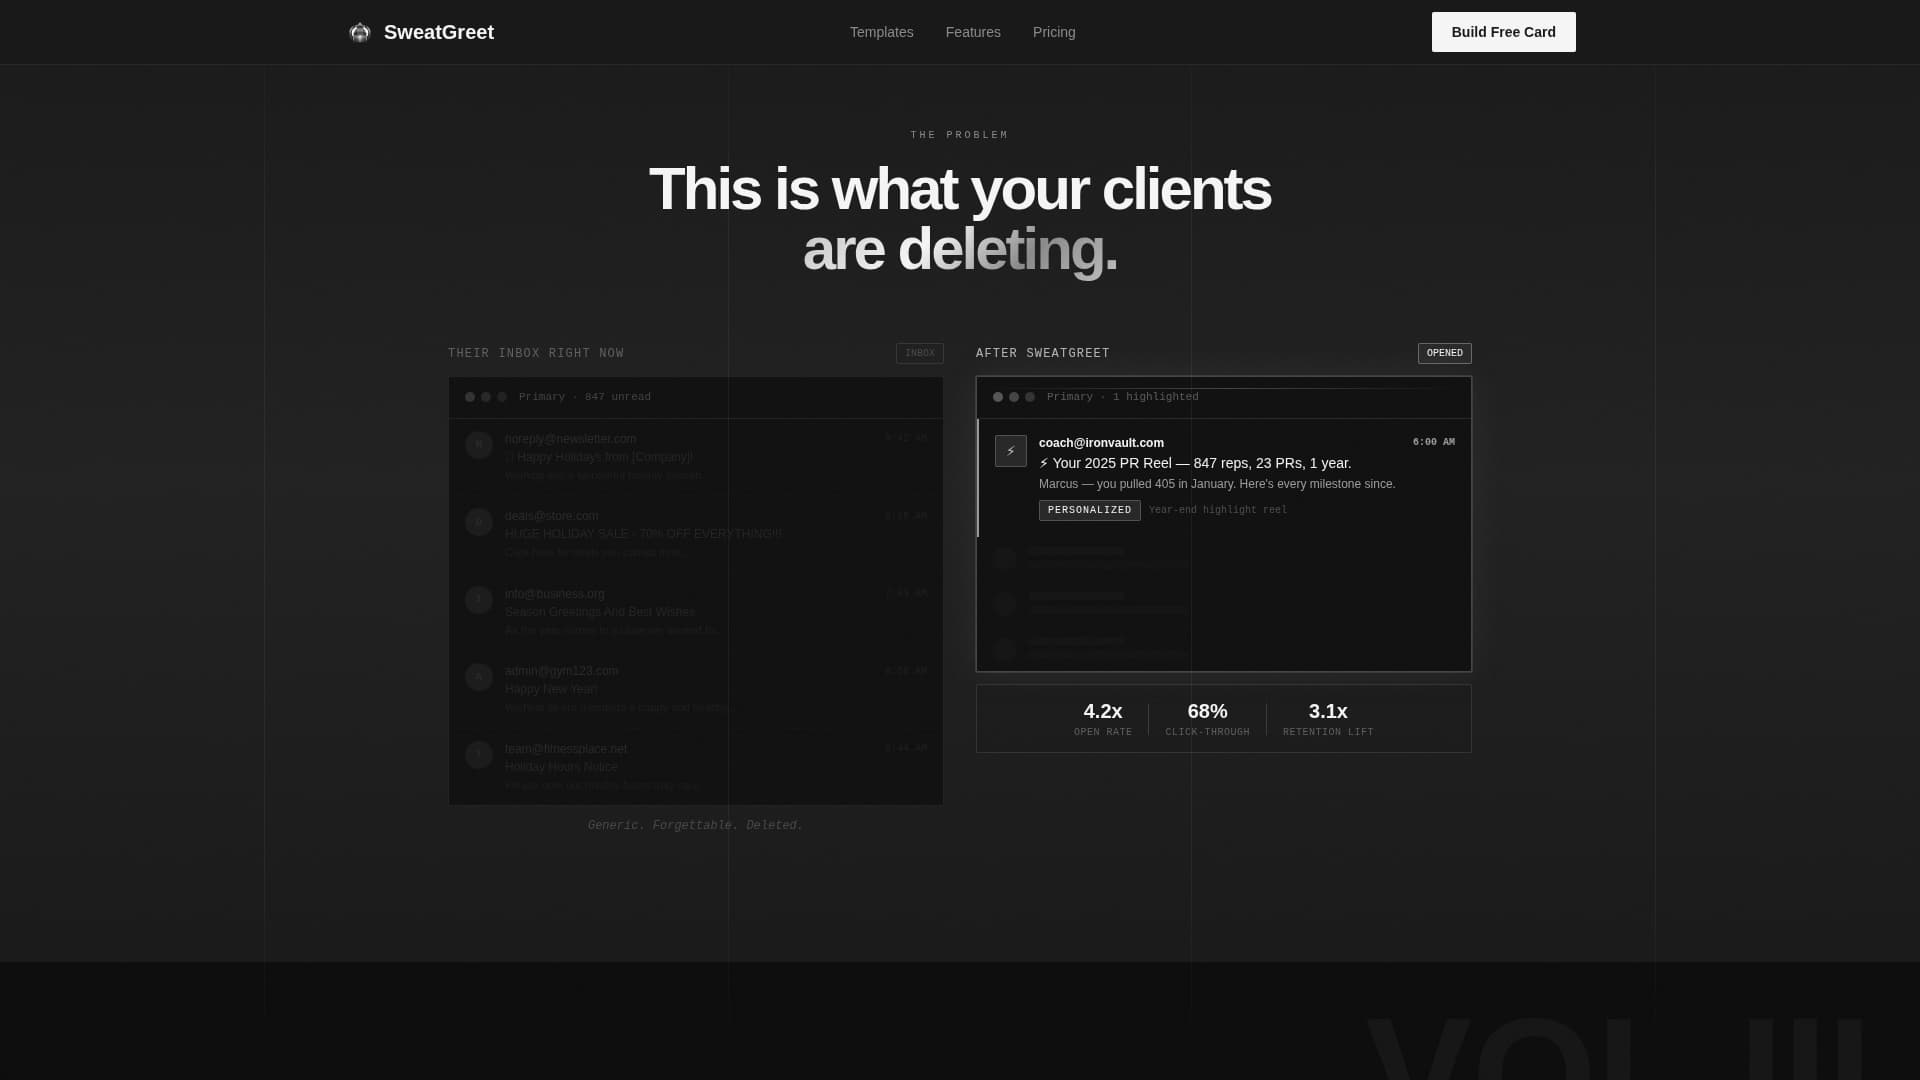
Task: Click the Marcus email preview line
Action: pyautogui.click(x=1217, y=484)
